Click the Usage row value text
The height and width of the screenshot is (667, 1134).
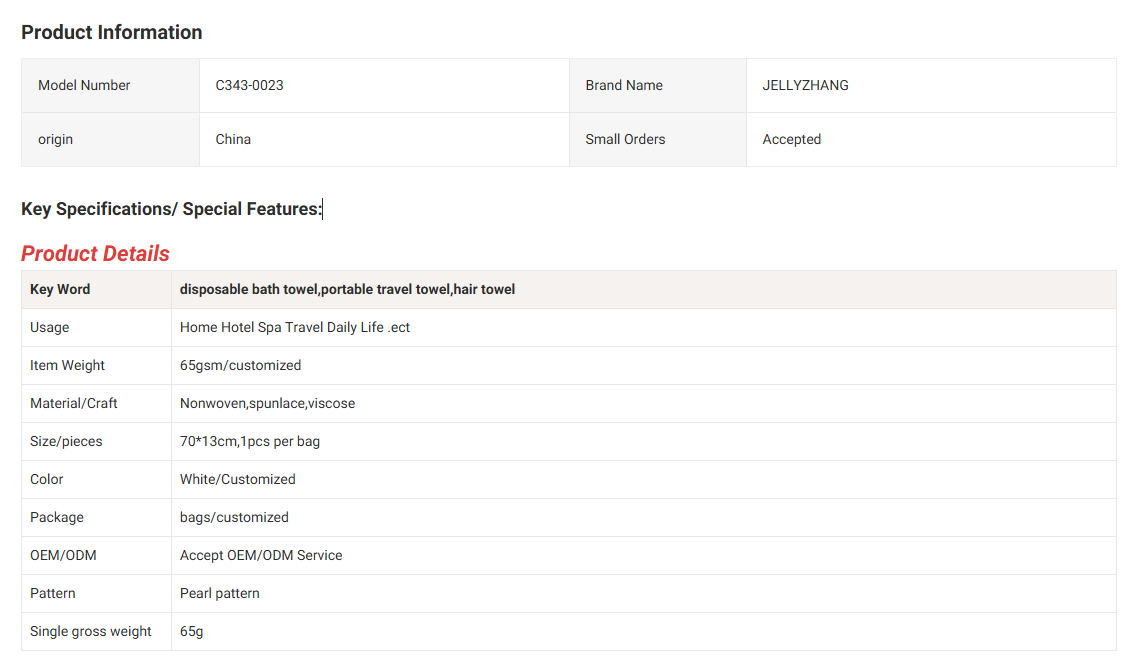coord(295,327)
